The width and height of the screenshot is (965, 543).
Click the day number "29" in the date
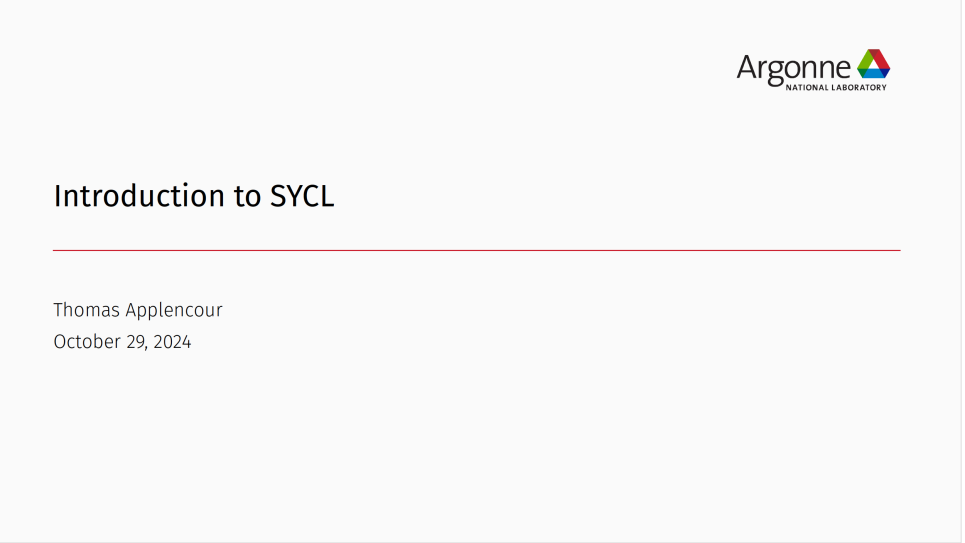tap(135, 342)
